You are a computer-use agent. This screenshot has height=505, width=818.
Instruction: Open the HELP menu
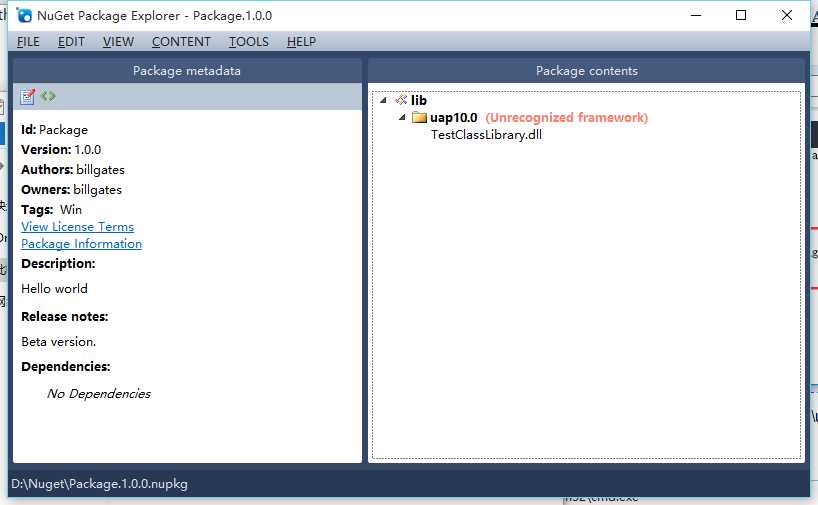pos(301,42)
